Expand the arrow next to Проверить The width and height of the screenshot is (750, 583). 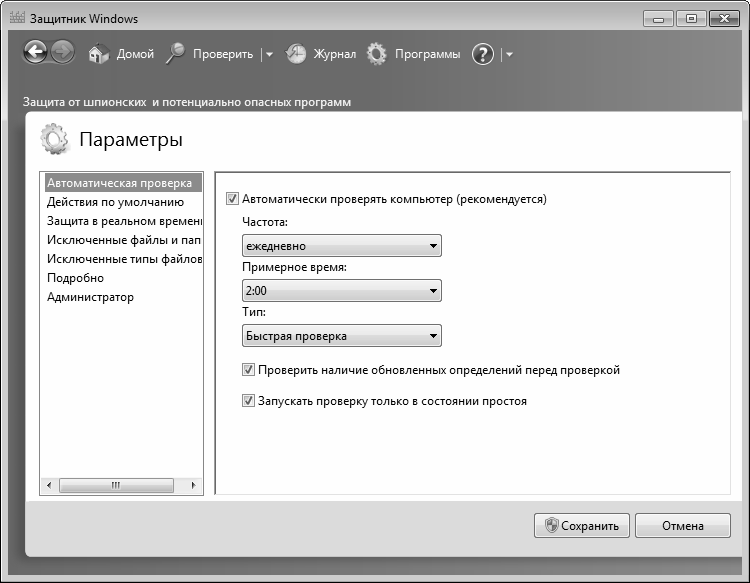click(268, 55)
